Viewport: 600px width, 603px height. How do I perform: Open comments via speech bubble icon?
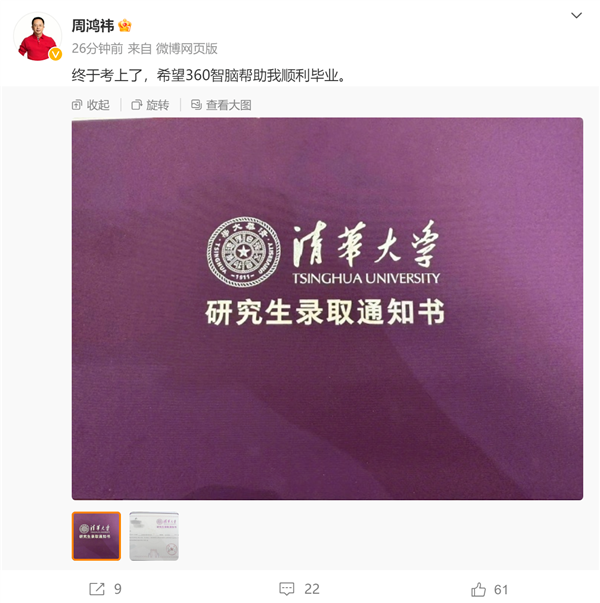pyautogui.click(x=287, y=589)
